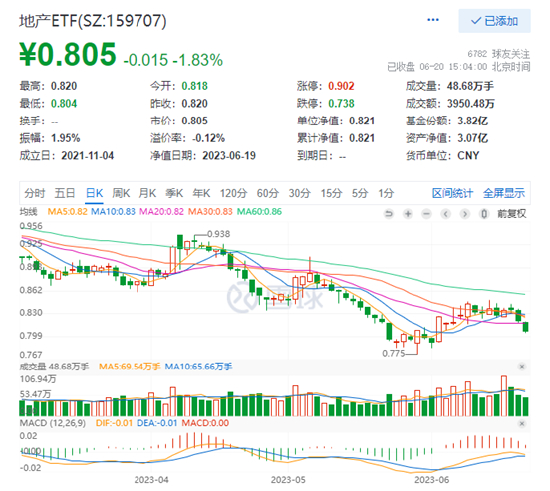Viewport: 550px width, 491px height.
Task: Click the 0.938 high point marker on chart
Action: (218, 234)
